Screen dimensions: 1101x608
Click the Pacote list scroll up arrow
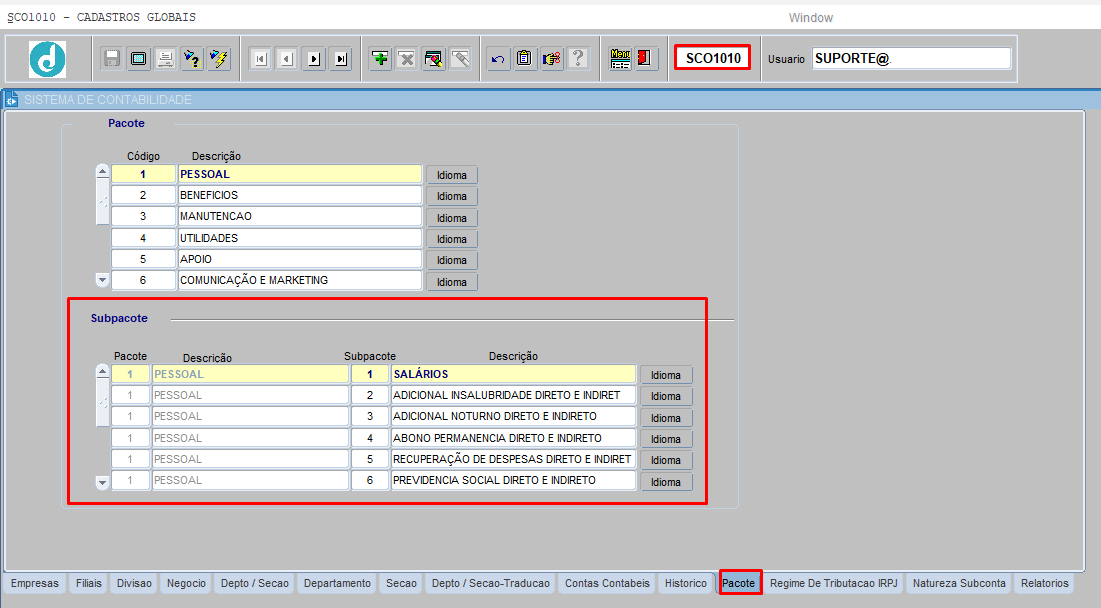click(103, 172)
